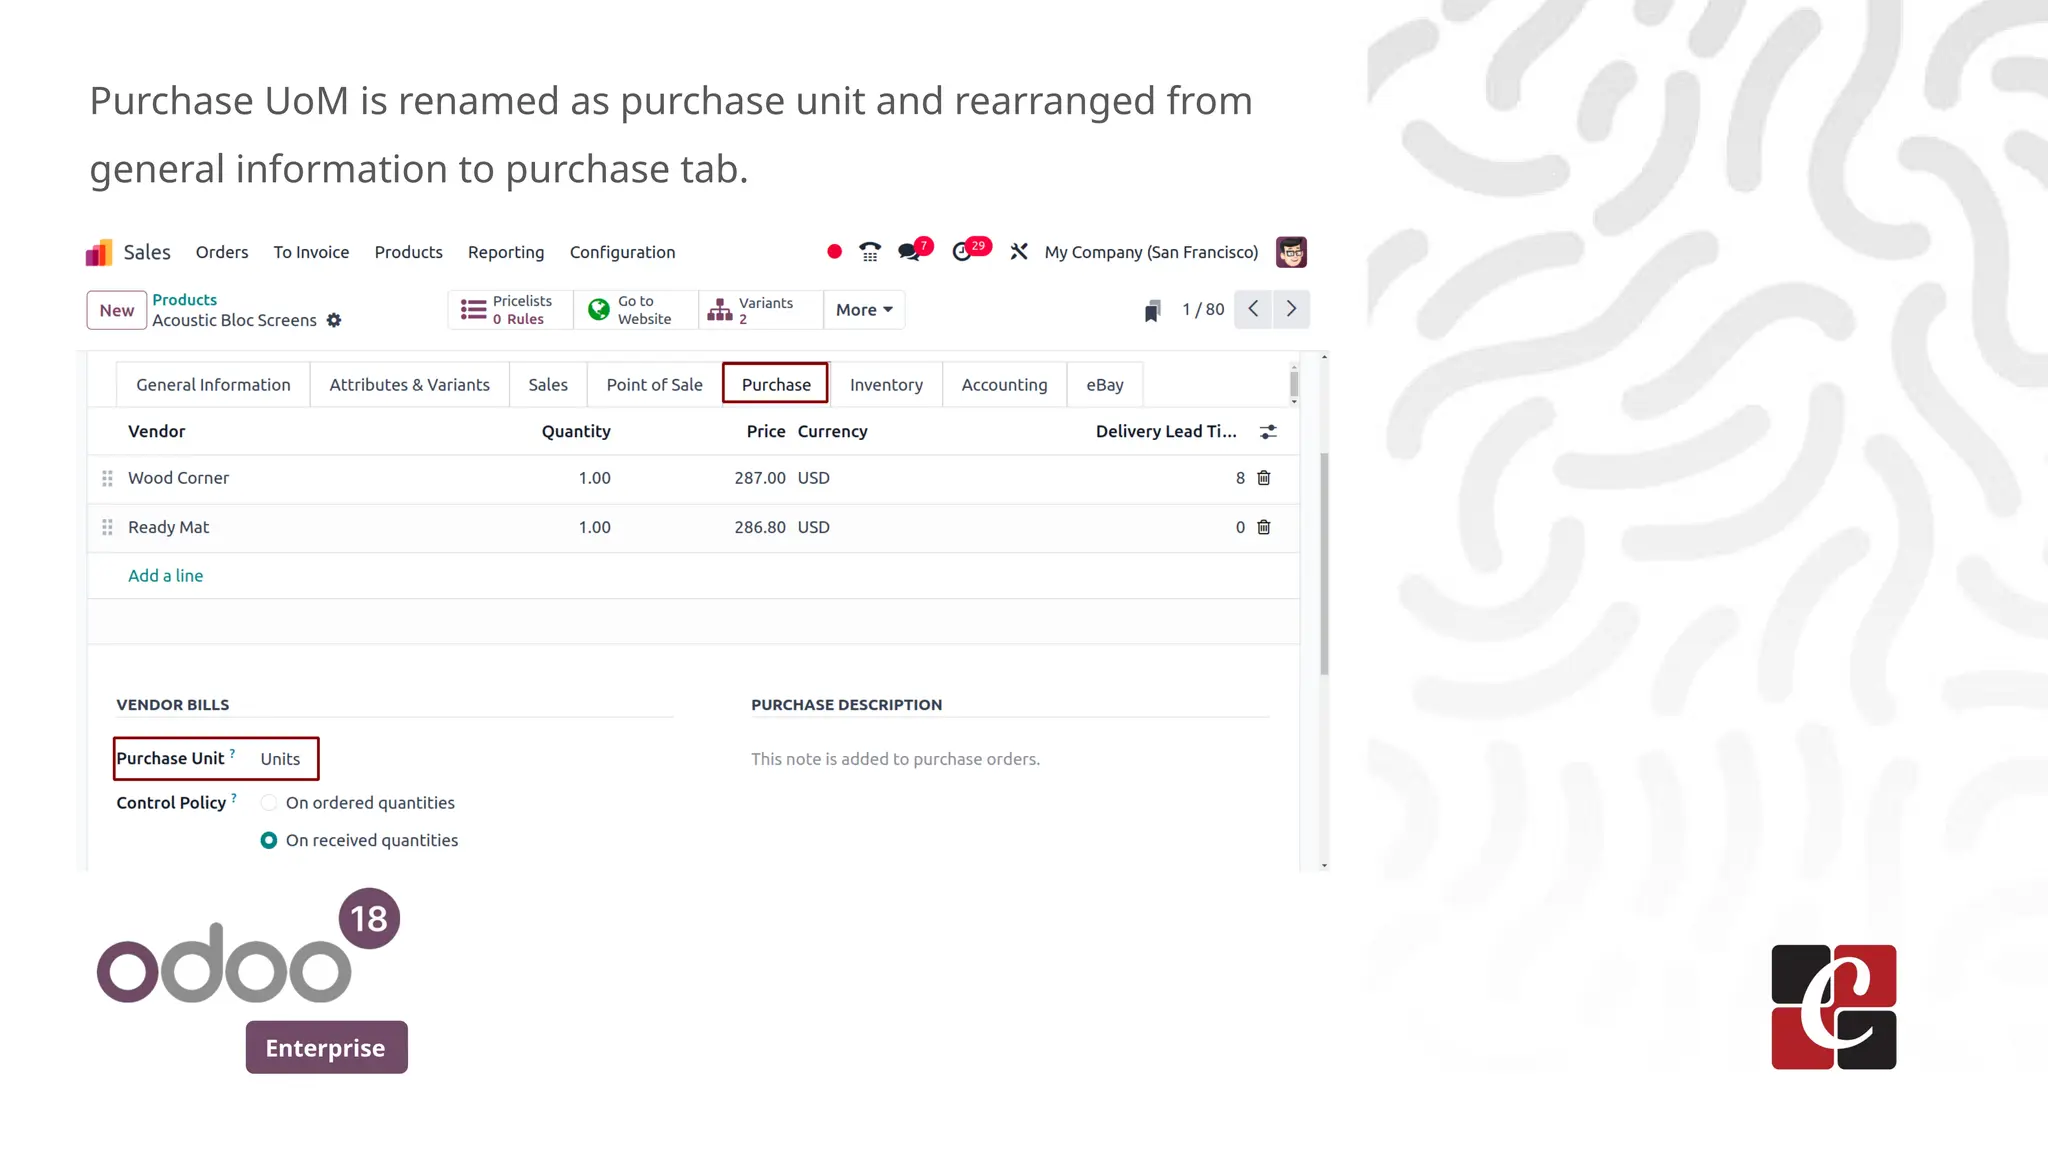Click the bookmark icon beside 1 / 80

(1152, 311)
